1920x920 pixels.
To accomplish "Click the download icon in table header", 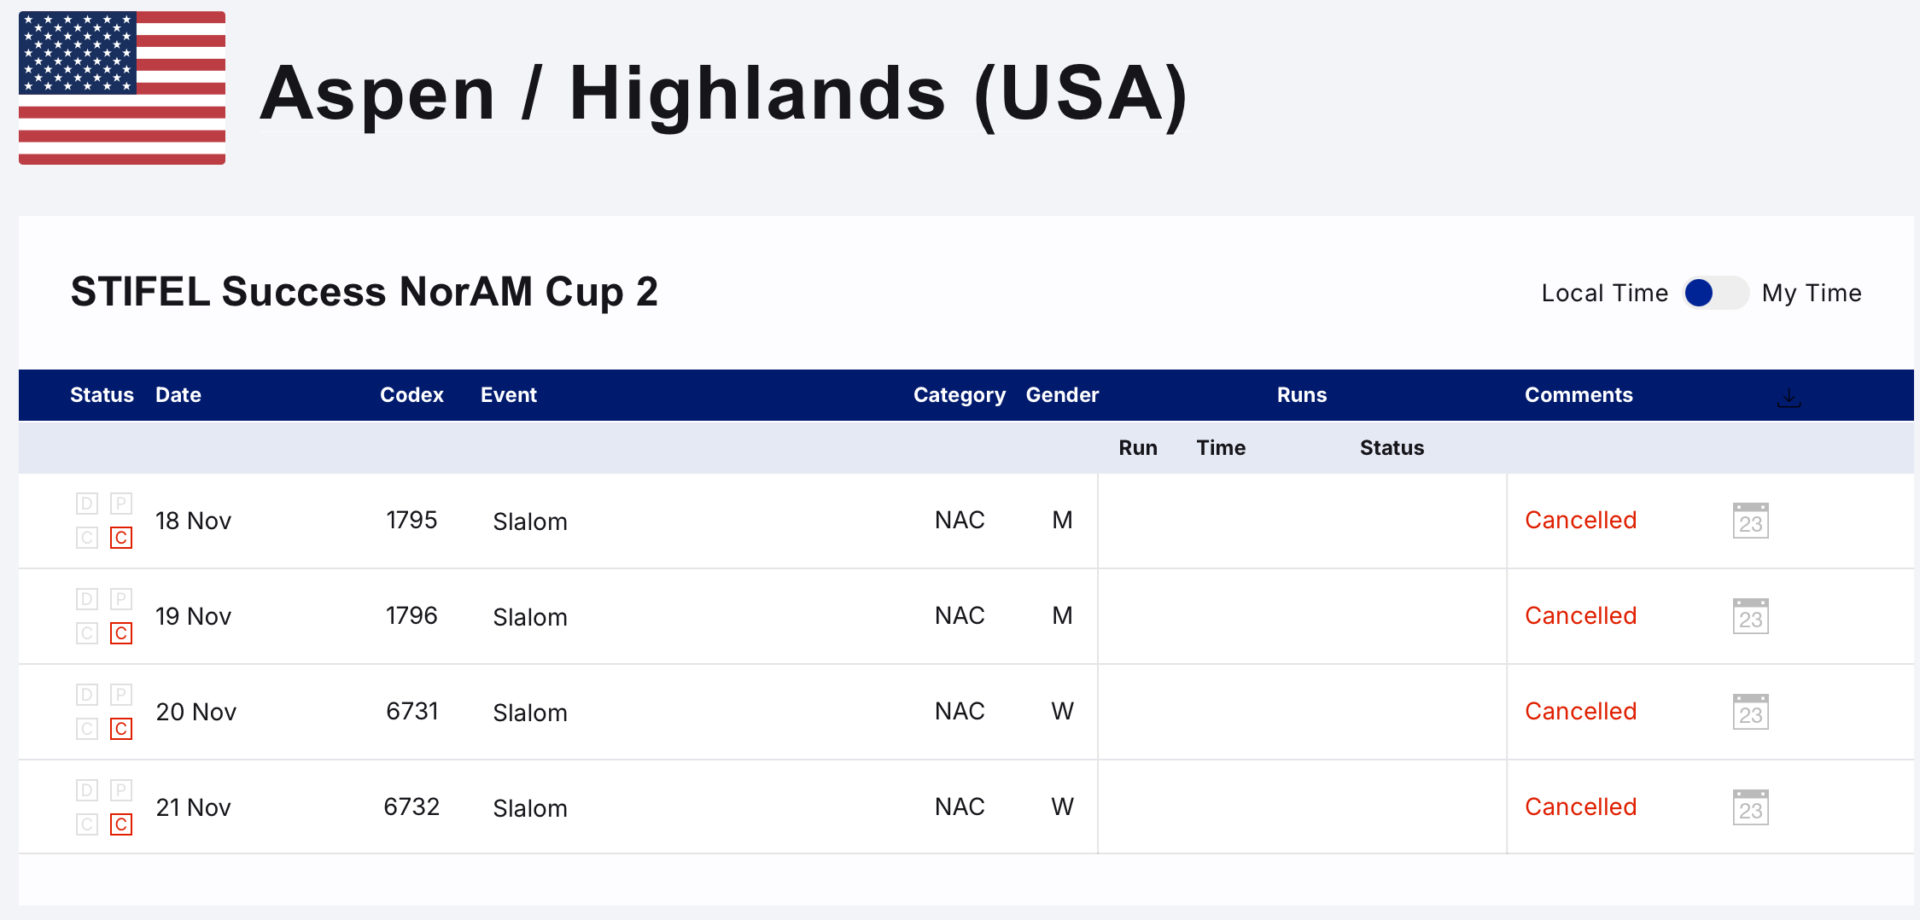I will [x=1789, y=397].
